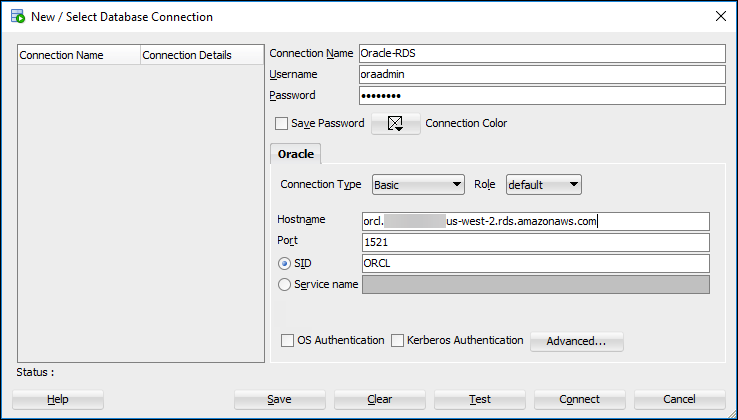738x420 pixels.
Task: Open the Connection Color picker
Action: 395,124
